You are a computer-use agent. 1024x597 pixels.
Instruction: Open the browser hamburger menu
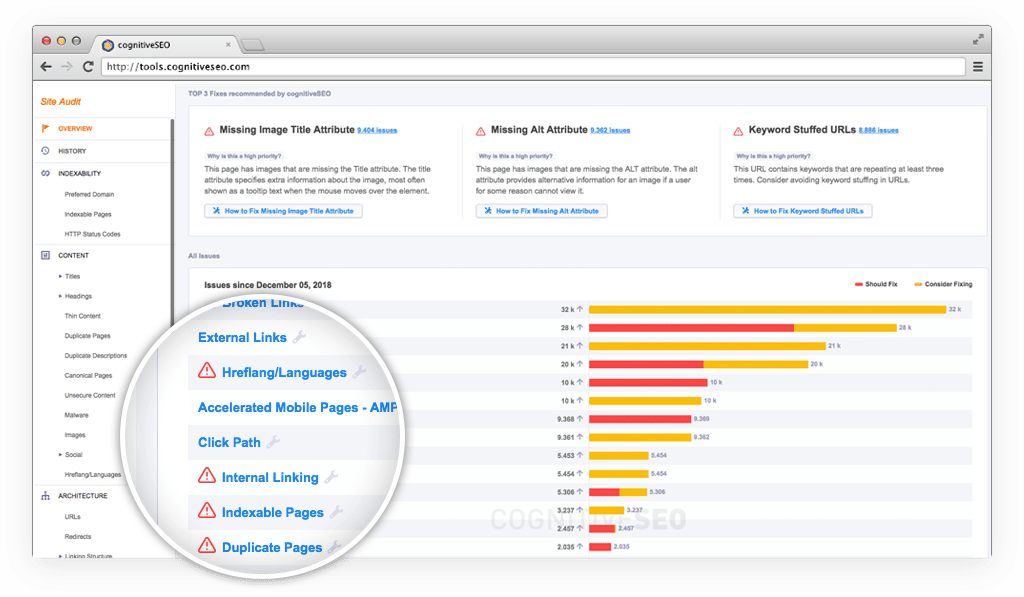978,67
